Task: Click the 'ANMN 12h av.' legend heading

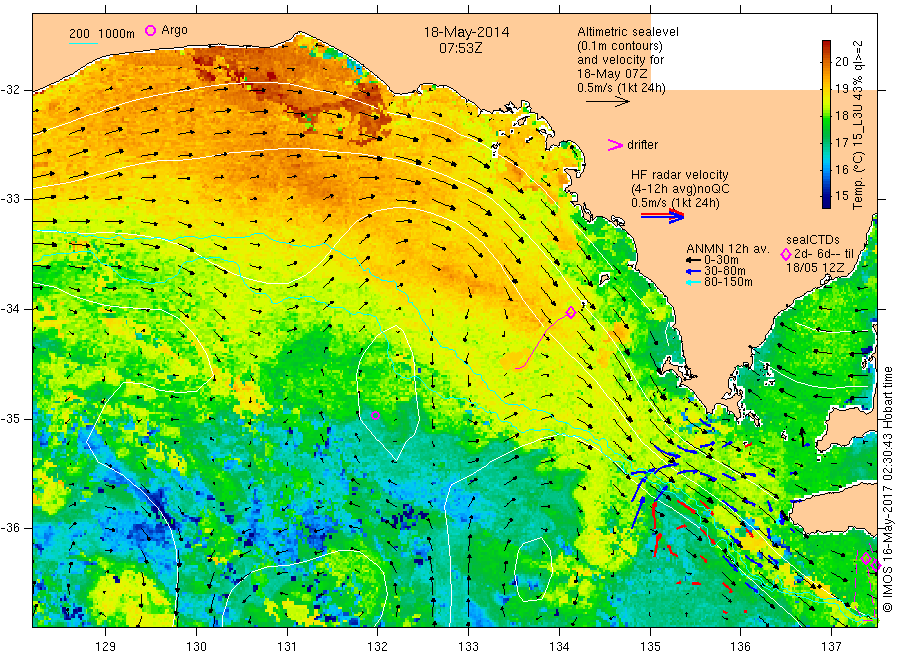Action: [x=728, y=249]
